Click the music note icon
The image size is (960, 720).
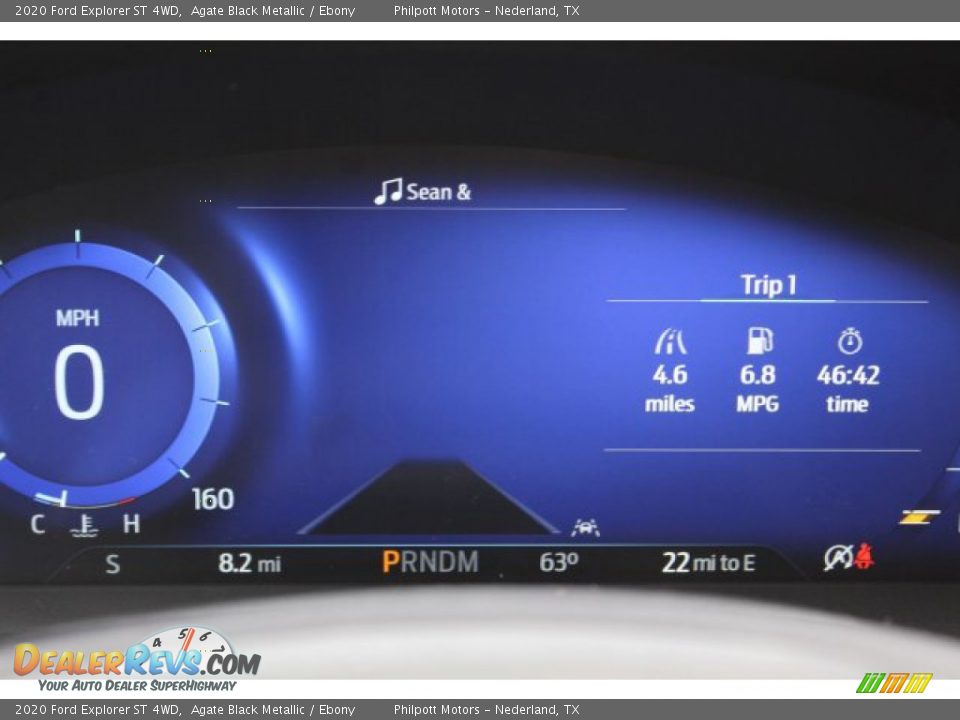coord(388,191)
